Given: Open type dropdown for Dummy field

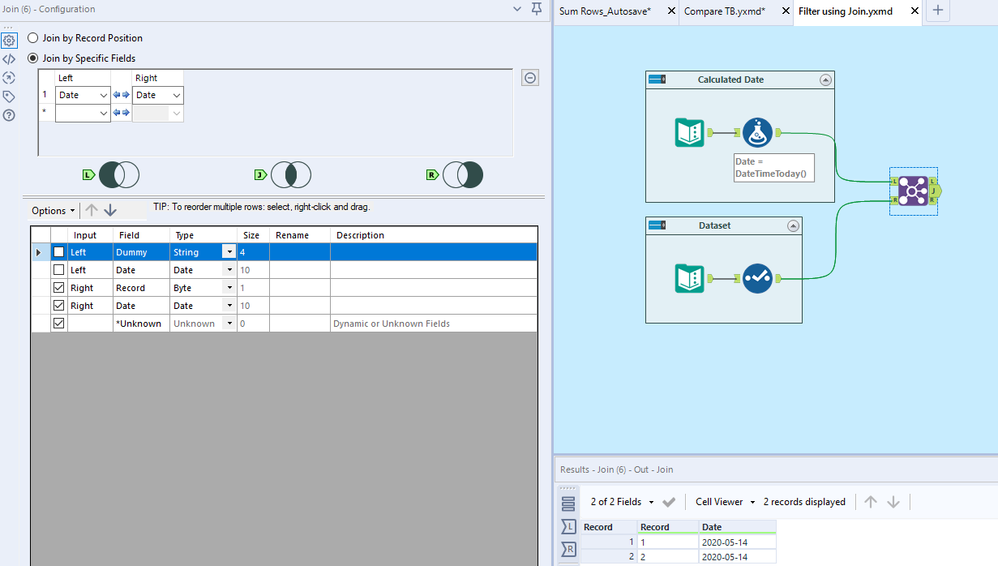Looking at the screenshot, I should point(229,252).
